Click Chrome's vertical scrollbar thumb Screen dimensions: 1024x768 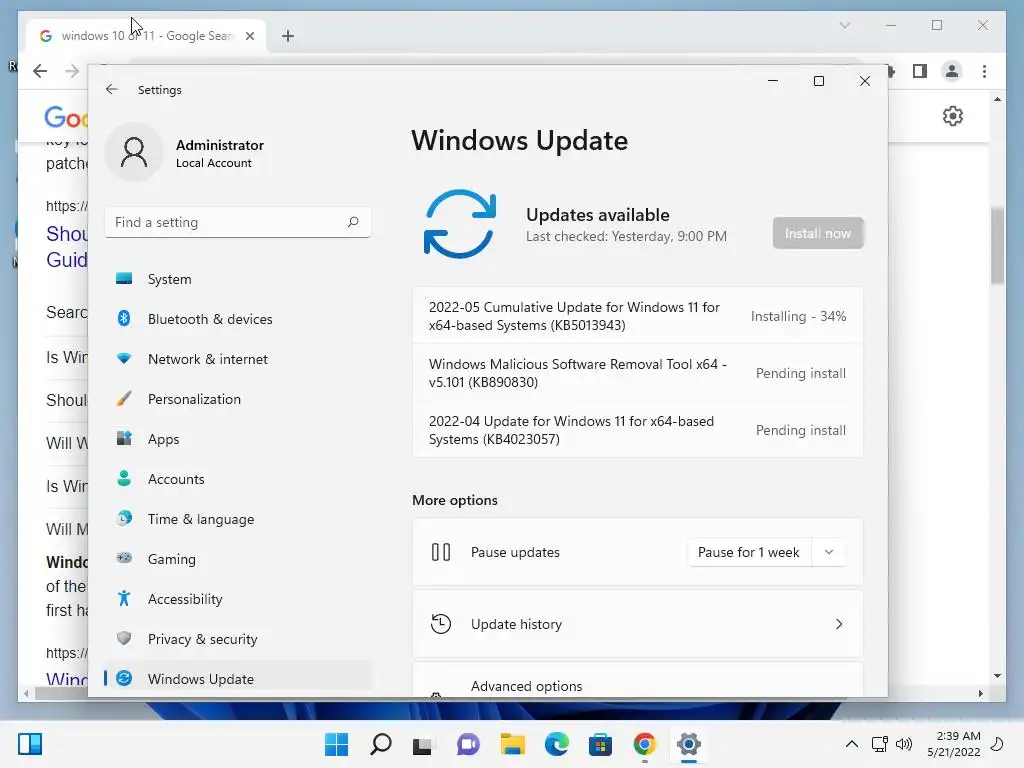[997, 245]
